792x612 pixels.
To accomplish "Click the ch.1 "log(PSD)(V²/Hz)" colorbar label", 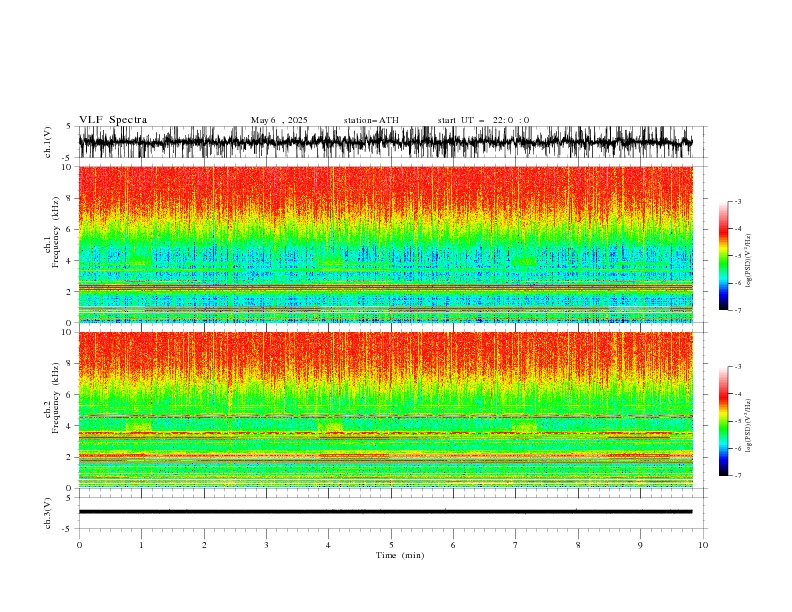I will click(x=748, y=261).
